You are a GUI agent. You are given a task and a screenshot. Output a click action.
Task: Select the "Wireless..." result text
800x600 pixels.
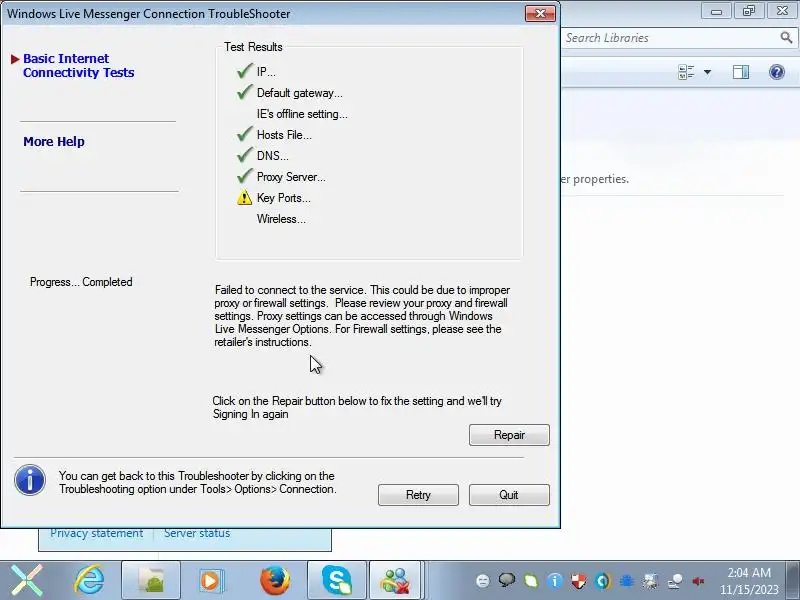[x=281, y=219]
